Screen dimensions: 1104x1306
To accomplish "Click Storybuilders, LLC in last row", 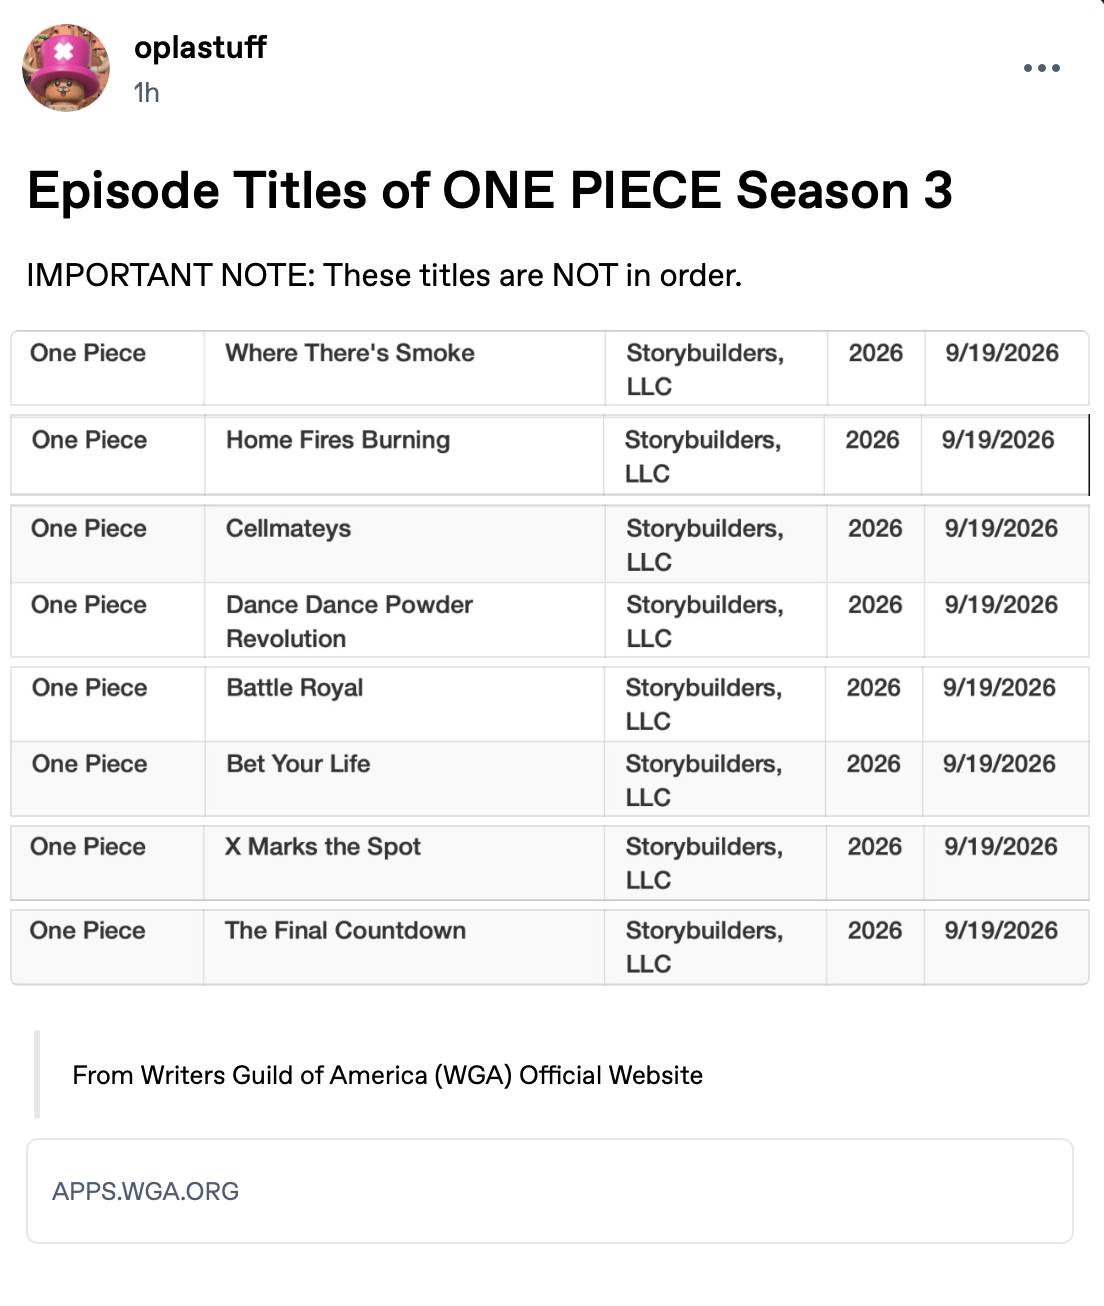I will point(704,947).
